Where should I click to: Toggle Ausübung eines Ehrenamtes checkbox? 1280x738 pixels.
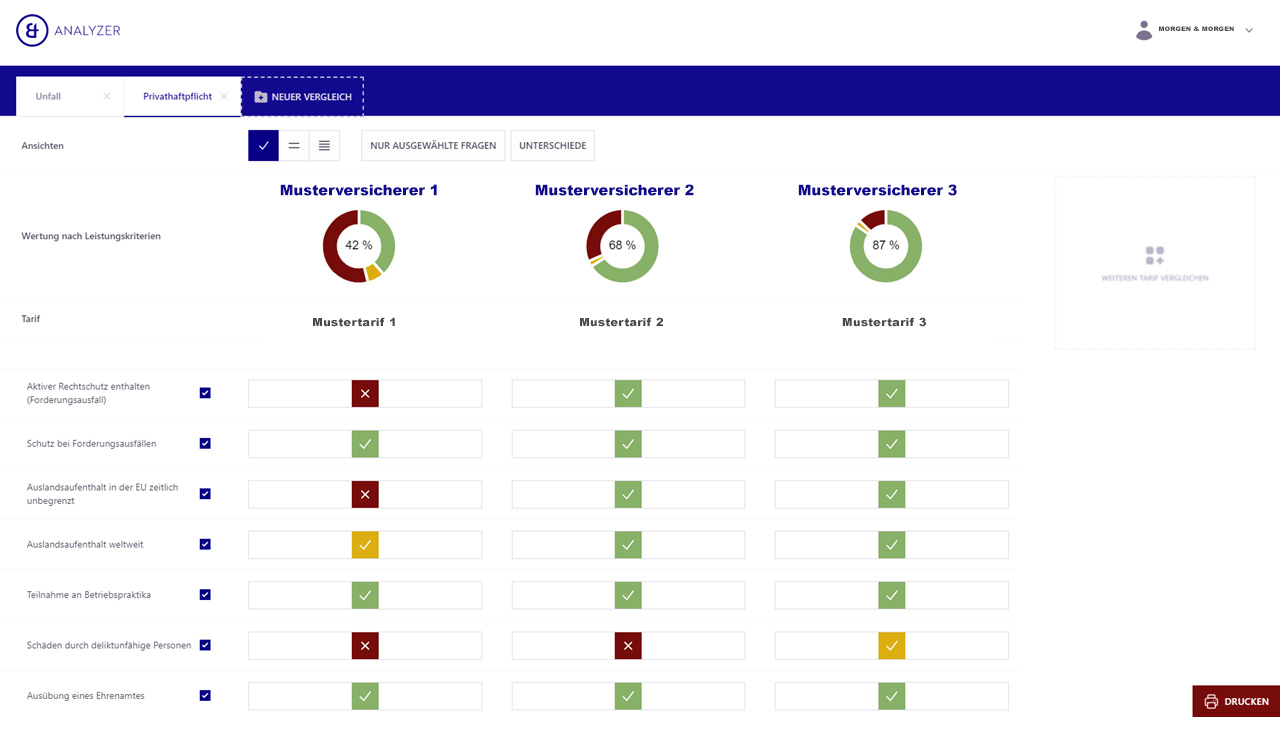[205, 696]
